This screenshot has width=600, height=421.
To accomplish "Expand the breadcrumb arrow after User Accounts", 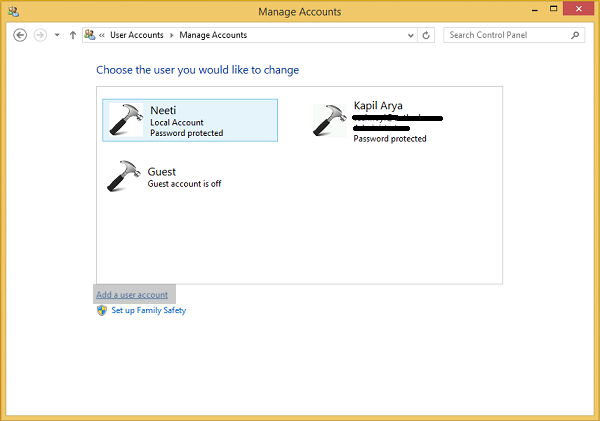I will click(x=171, y=35).
